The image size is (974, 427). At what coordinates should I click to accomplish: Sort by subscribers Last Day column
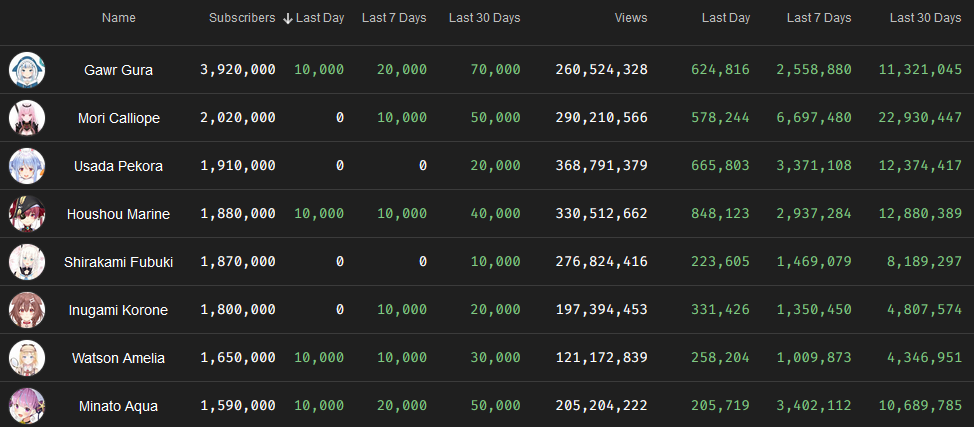pyautogui.click(x=320, y=18)
